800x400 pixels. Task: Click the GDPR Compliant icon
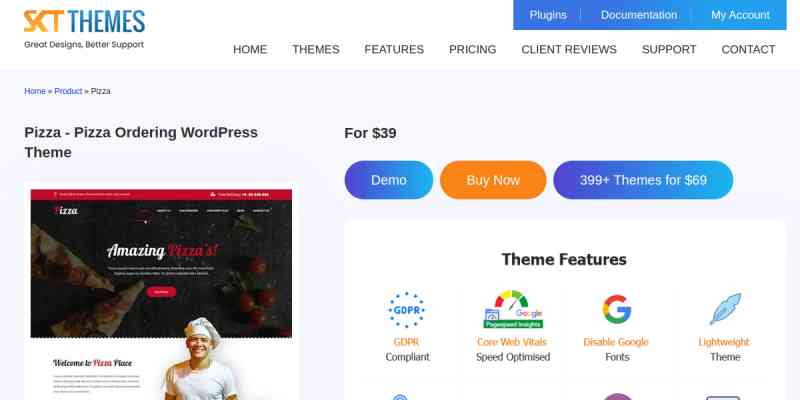pos(407,310)
